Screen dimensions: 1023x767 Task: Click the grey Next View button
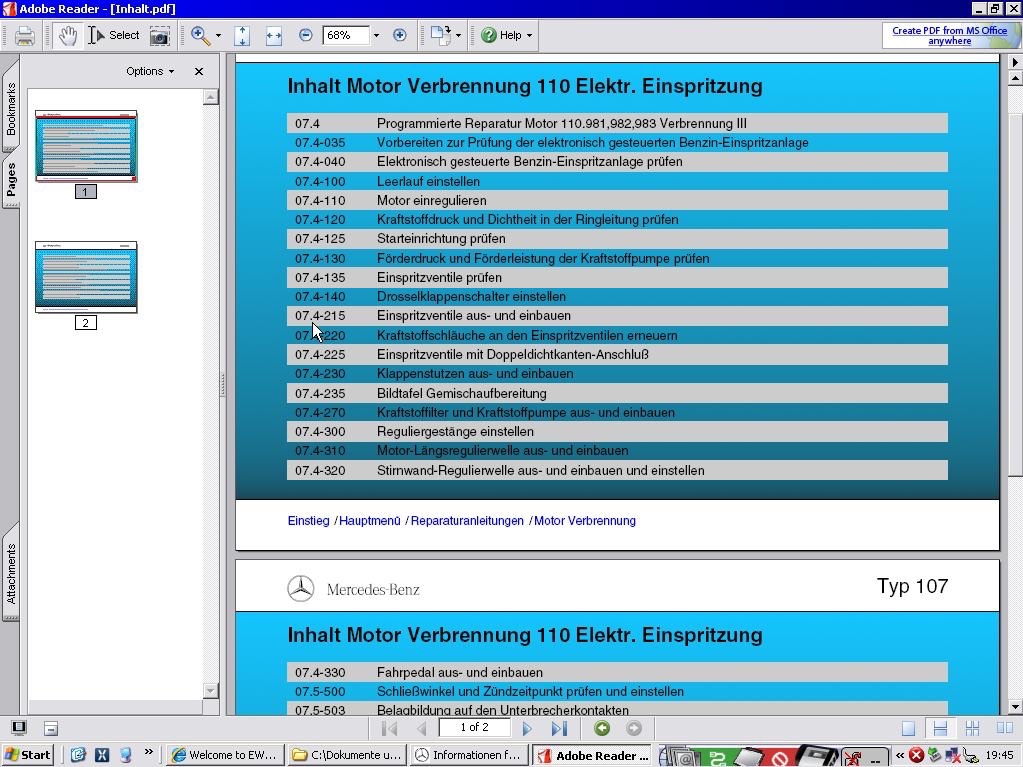click(x=634, y=728)
